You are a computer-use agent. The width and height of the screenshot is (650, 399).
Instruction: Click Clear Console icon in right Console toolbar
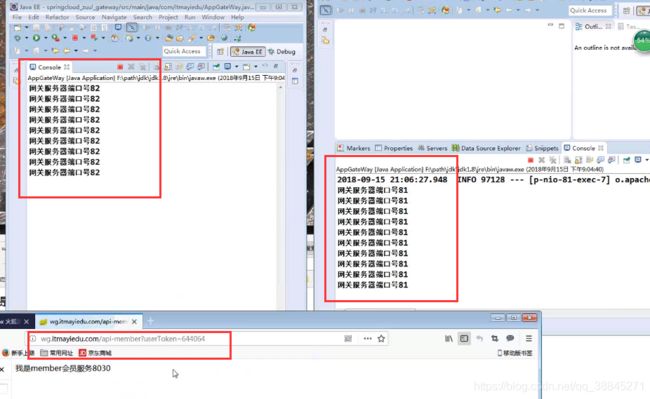pos(567,160)
